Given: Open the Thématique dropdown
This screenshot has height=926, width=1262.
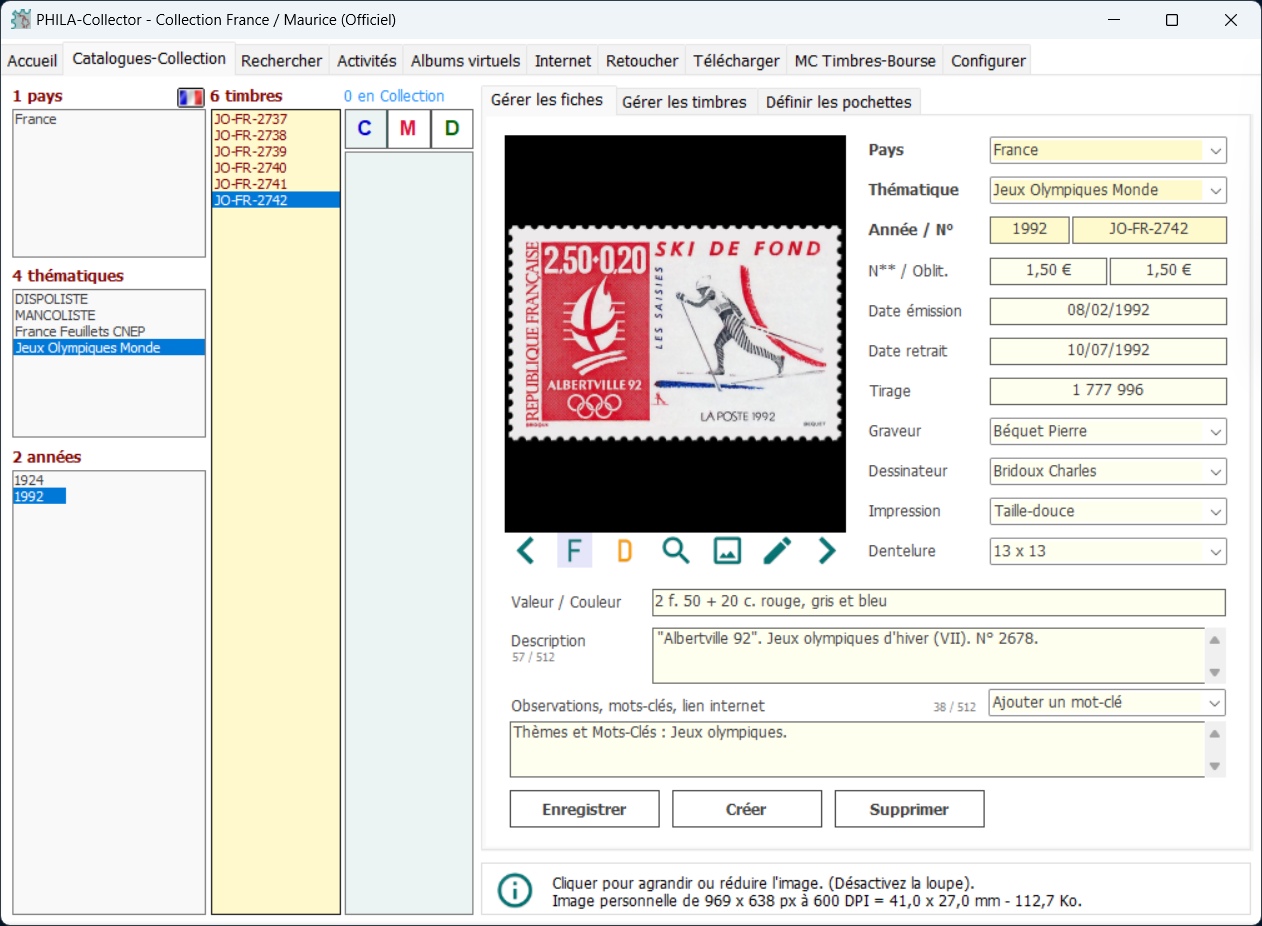Looking at the screenshot, I should (1108, 190).
